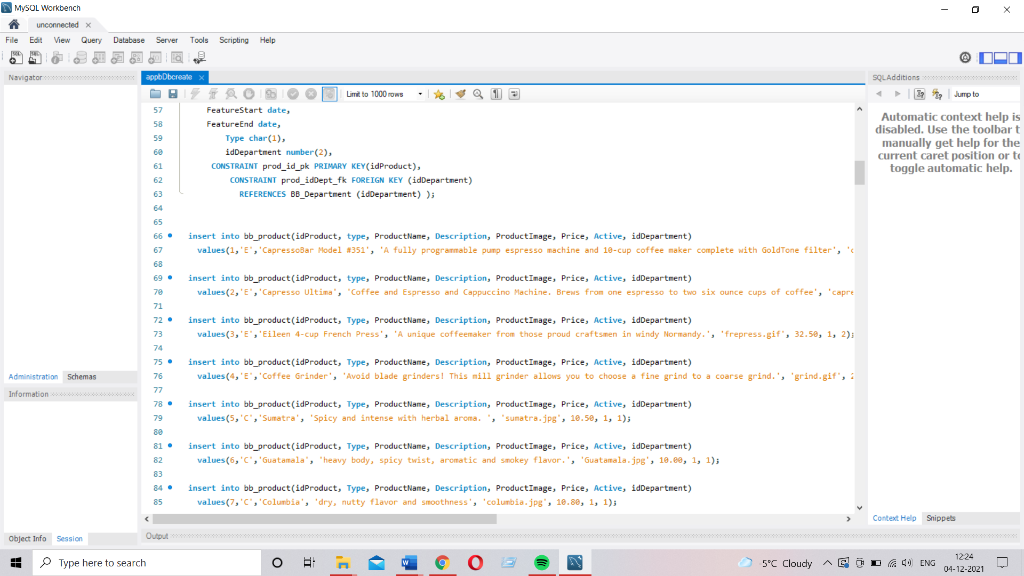Create new schema toolbar icon
Screen dimensions: 1024x576
pos(80,58)
